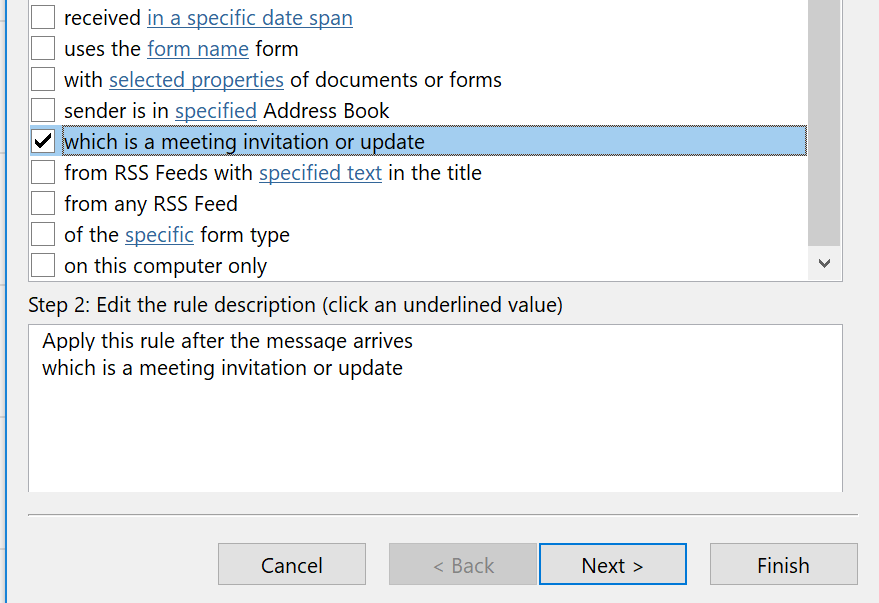Enable 'uses the form name form' checkbox
This screenshot has height=603, width=879.
(43, 48)
